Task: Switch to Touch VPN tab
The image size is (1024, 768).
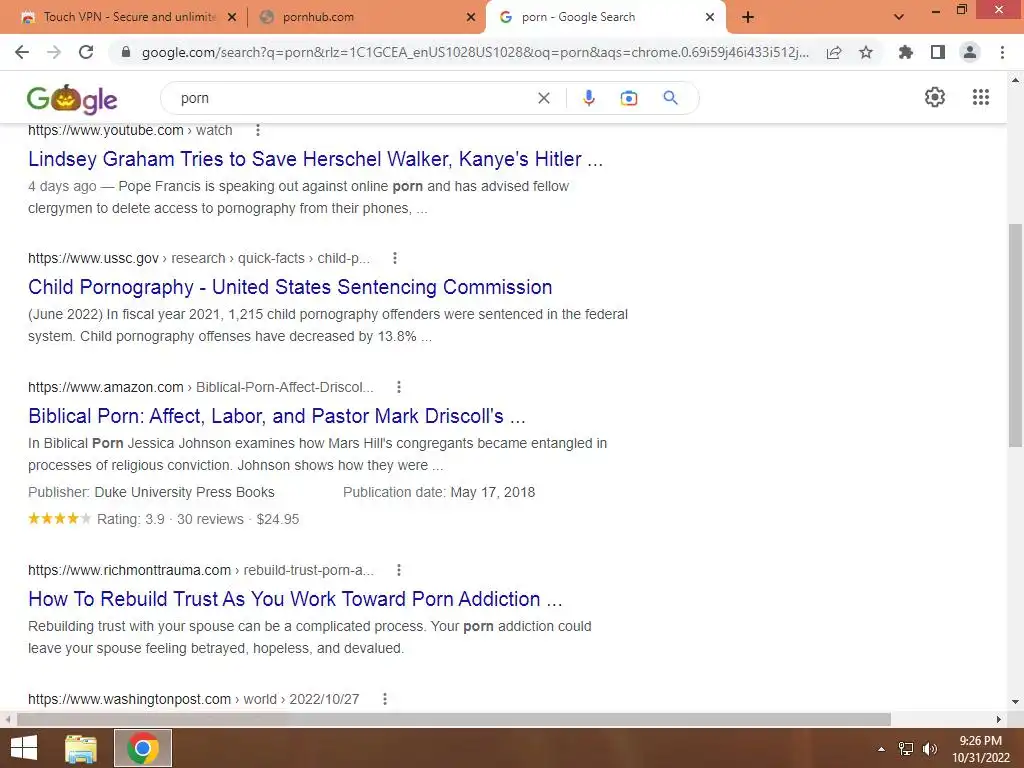Action: [x=129, y=17]
